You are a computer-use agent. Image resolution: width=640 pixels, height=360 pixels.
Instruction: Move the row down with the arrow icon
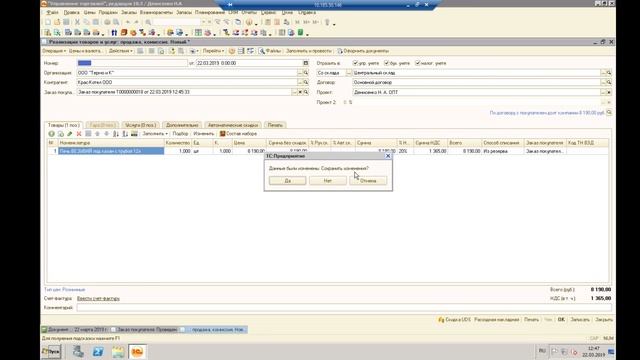[107, 134]
